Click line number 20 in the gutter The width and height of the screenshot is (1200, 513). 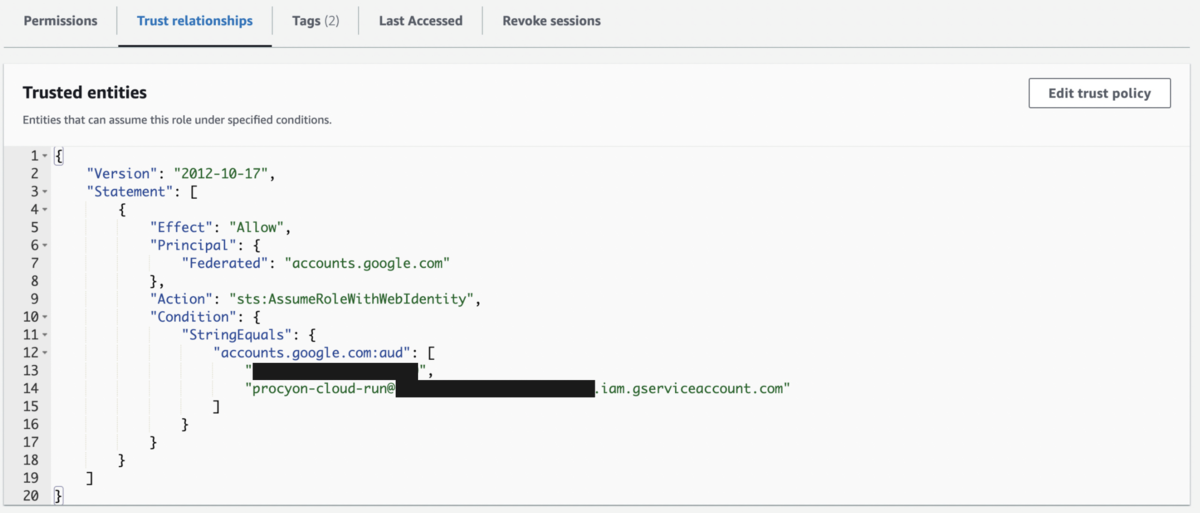click(x=29, y=497)
